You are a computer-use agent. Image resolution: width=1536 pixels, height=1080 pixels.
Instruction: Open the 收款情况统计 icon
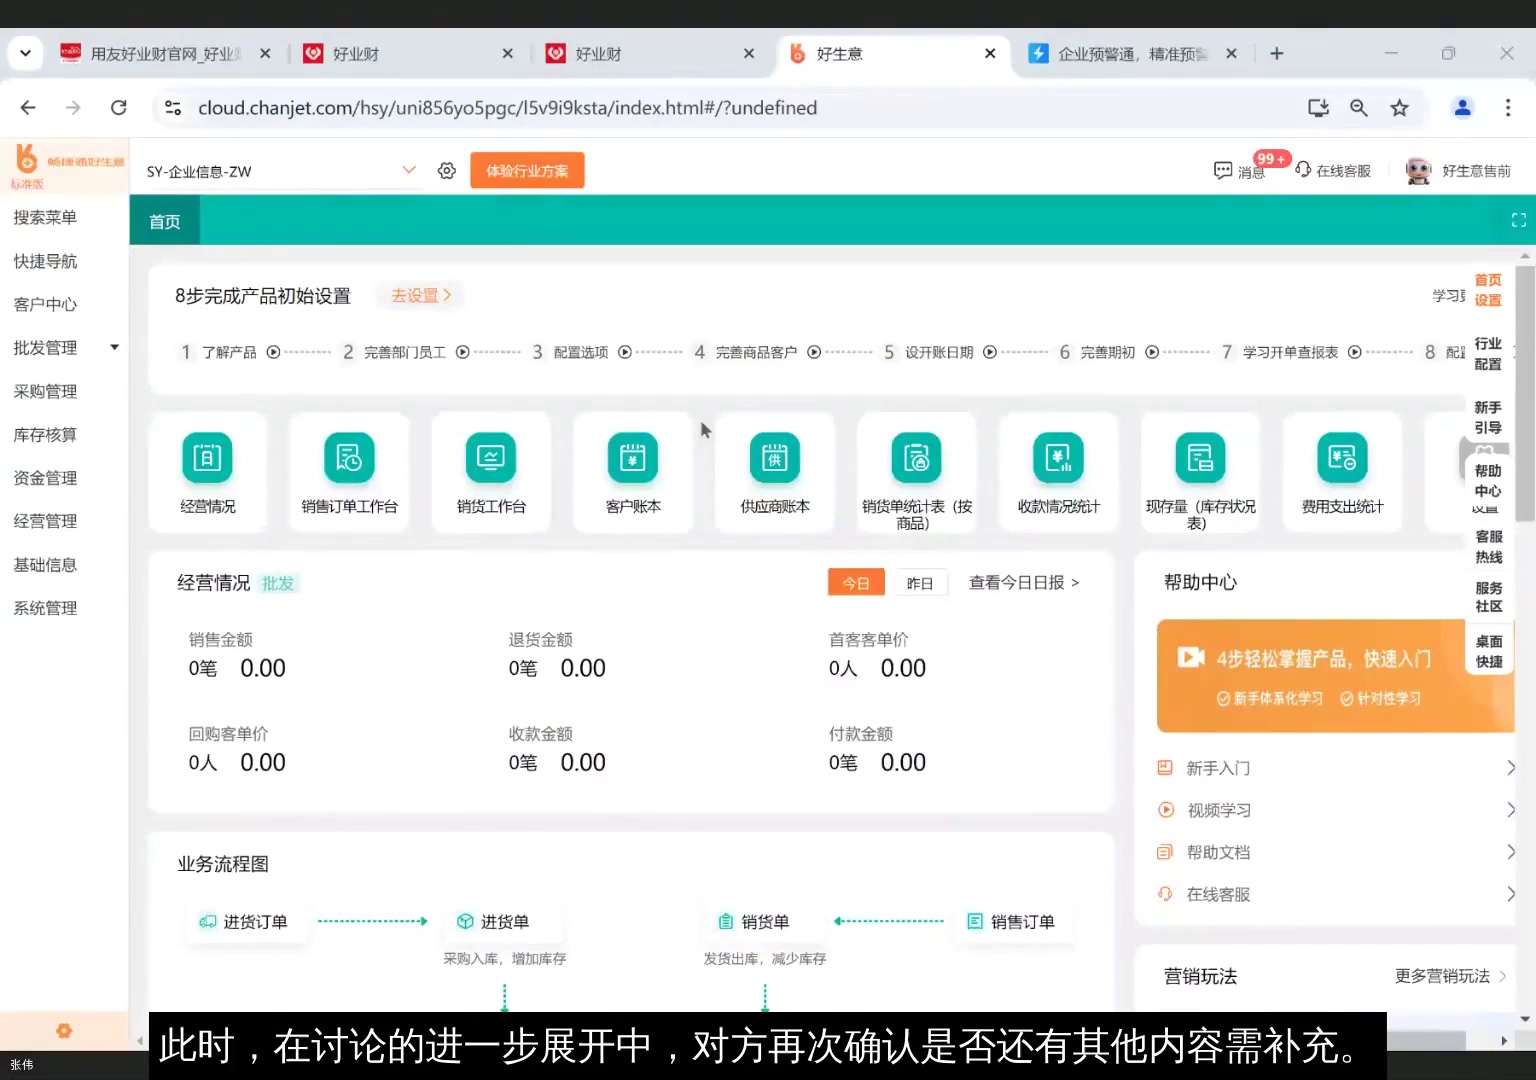coord(1057,470)
